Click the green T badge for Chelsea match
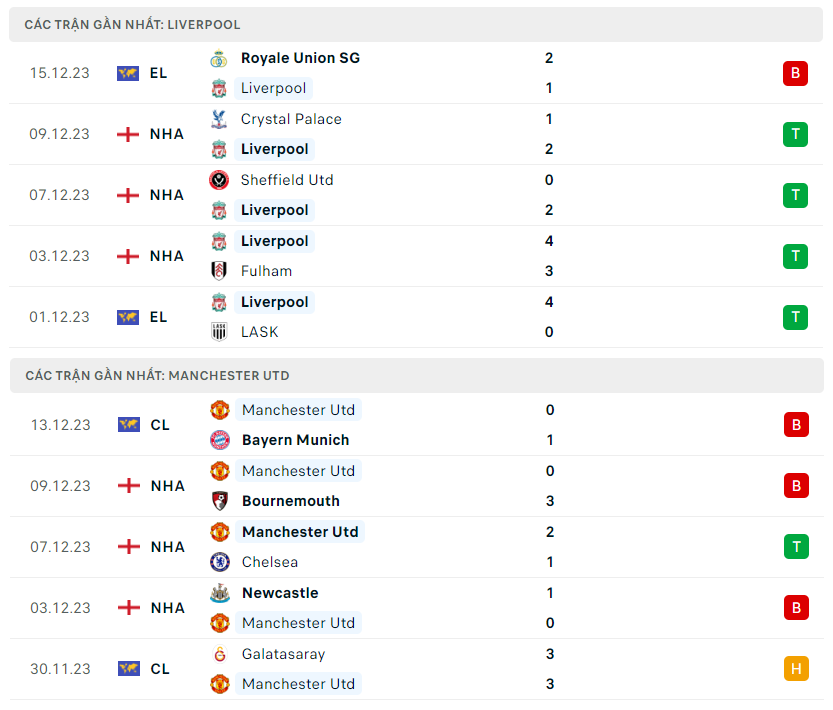Screen dimensions: 833x710 pos(796,547)
